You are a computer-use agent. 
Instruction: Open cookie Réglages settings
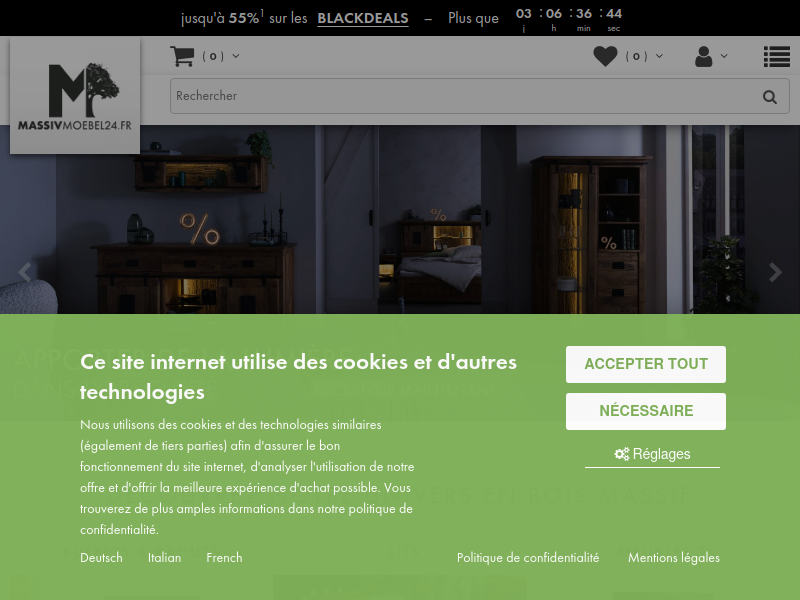(652, 454)
